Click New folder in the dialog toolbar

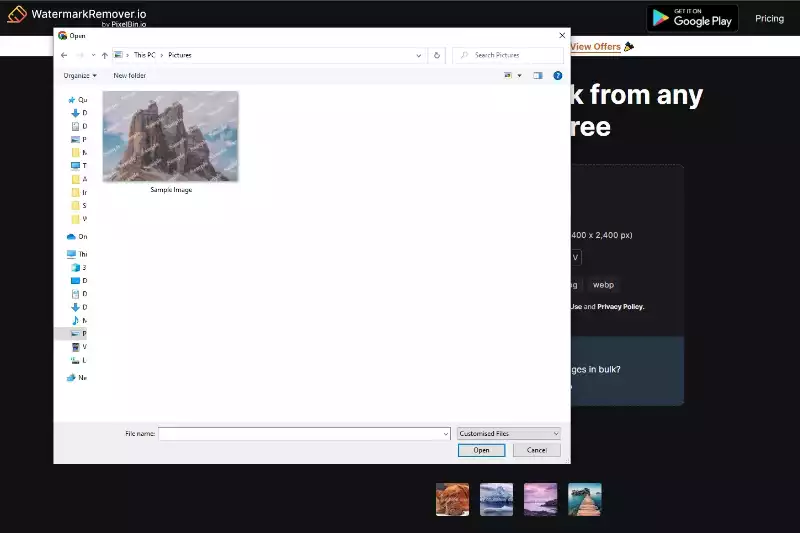[130, 75]
